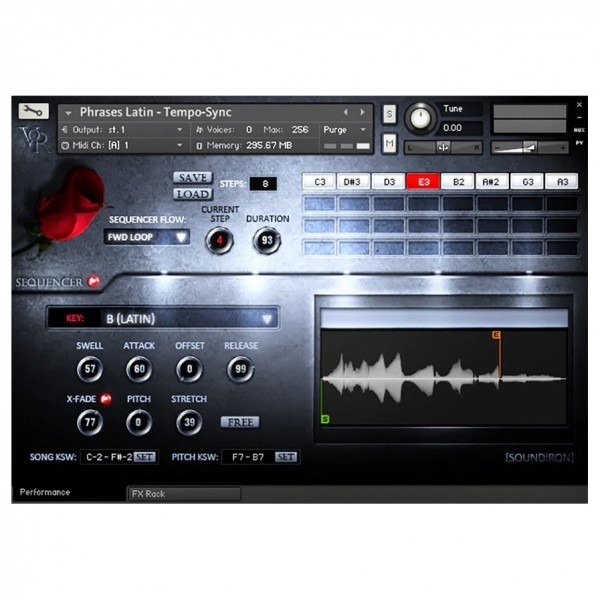The image size is (600, 600).
Task: Open instrument edit mode with wrench icon
Action: pos(33,111)
